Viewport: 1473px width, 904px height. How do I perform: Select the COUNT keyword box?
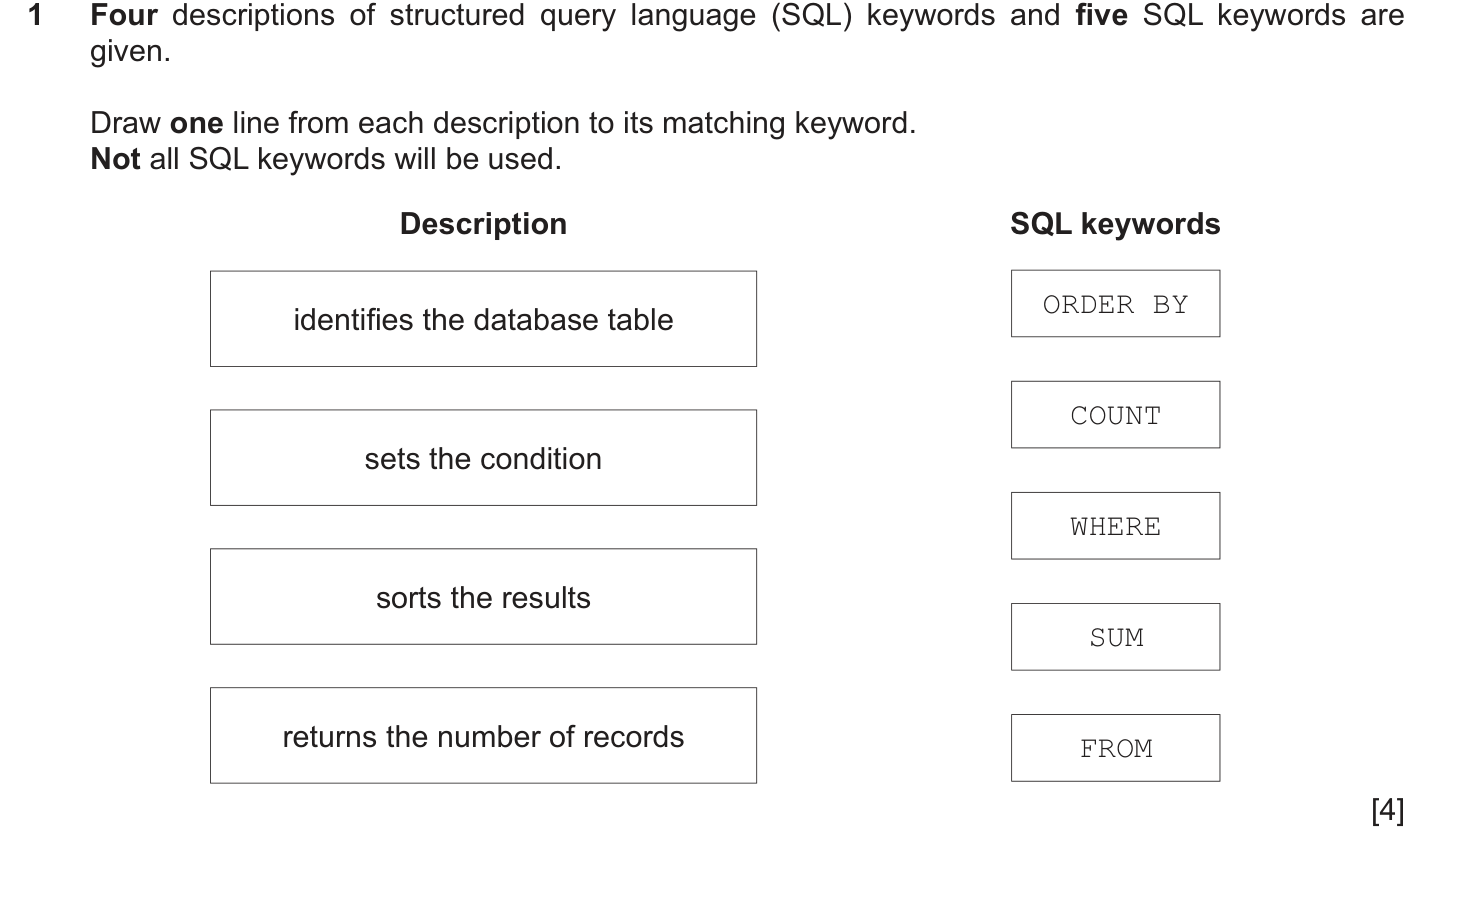1115,415
